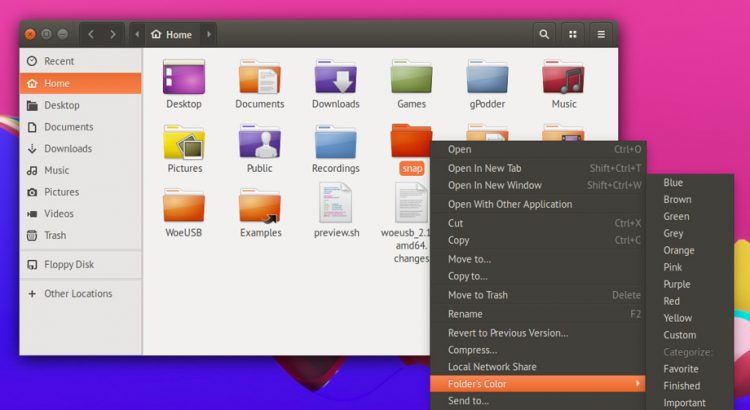Viewport: 750px width, 410px height.
Task: Select the snap folder icon
Action: (411, 140)
